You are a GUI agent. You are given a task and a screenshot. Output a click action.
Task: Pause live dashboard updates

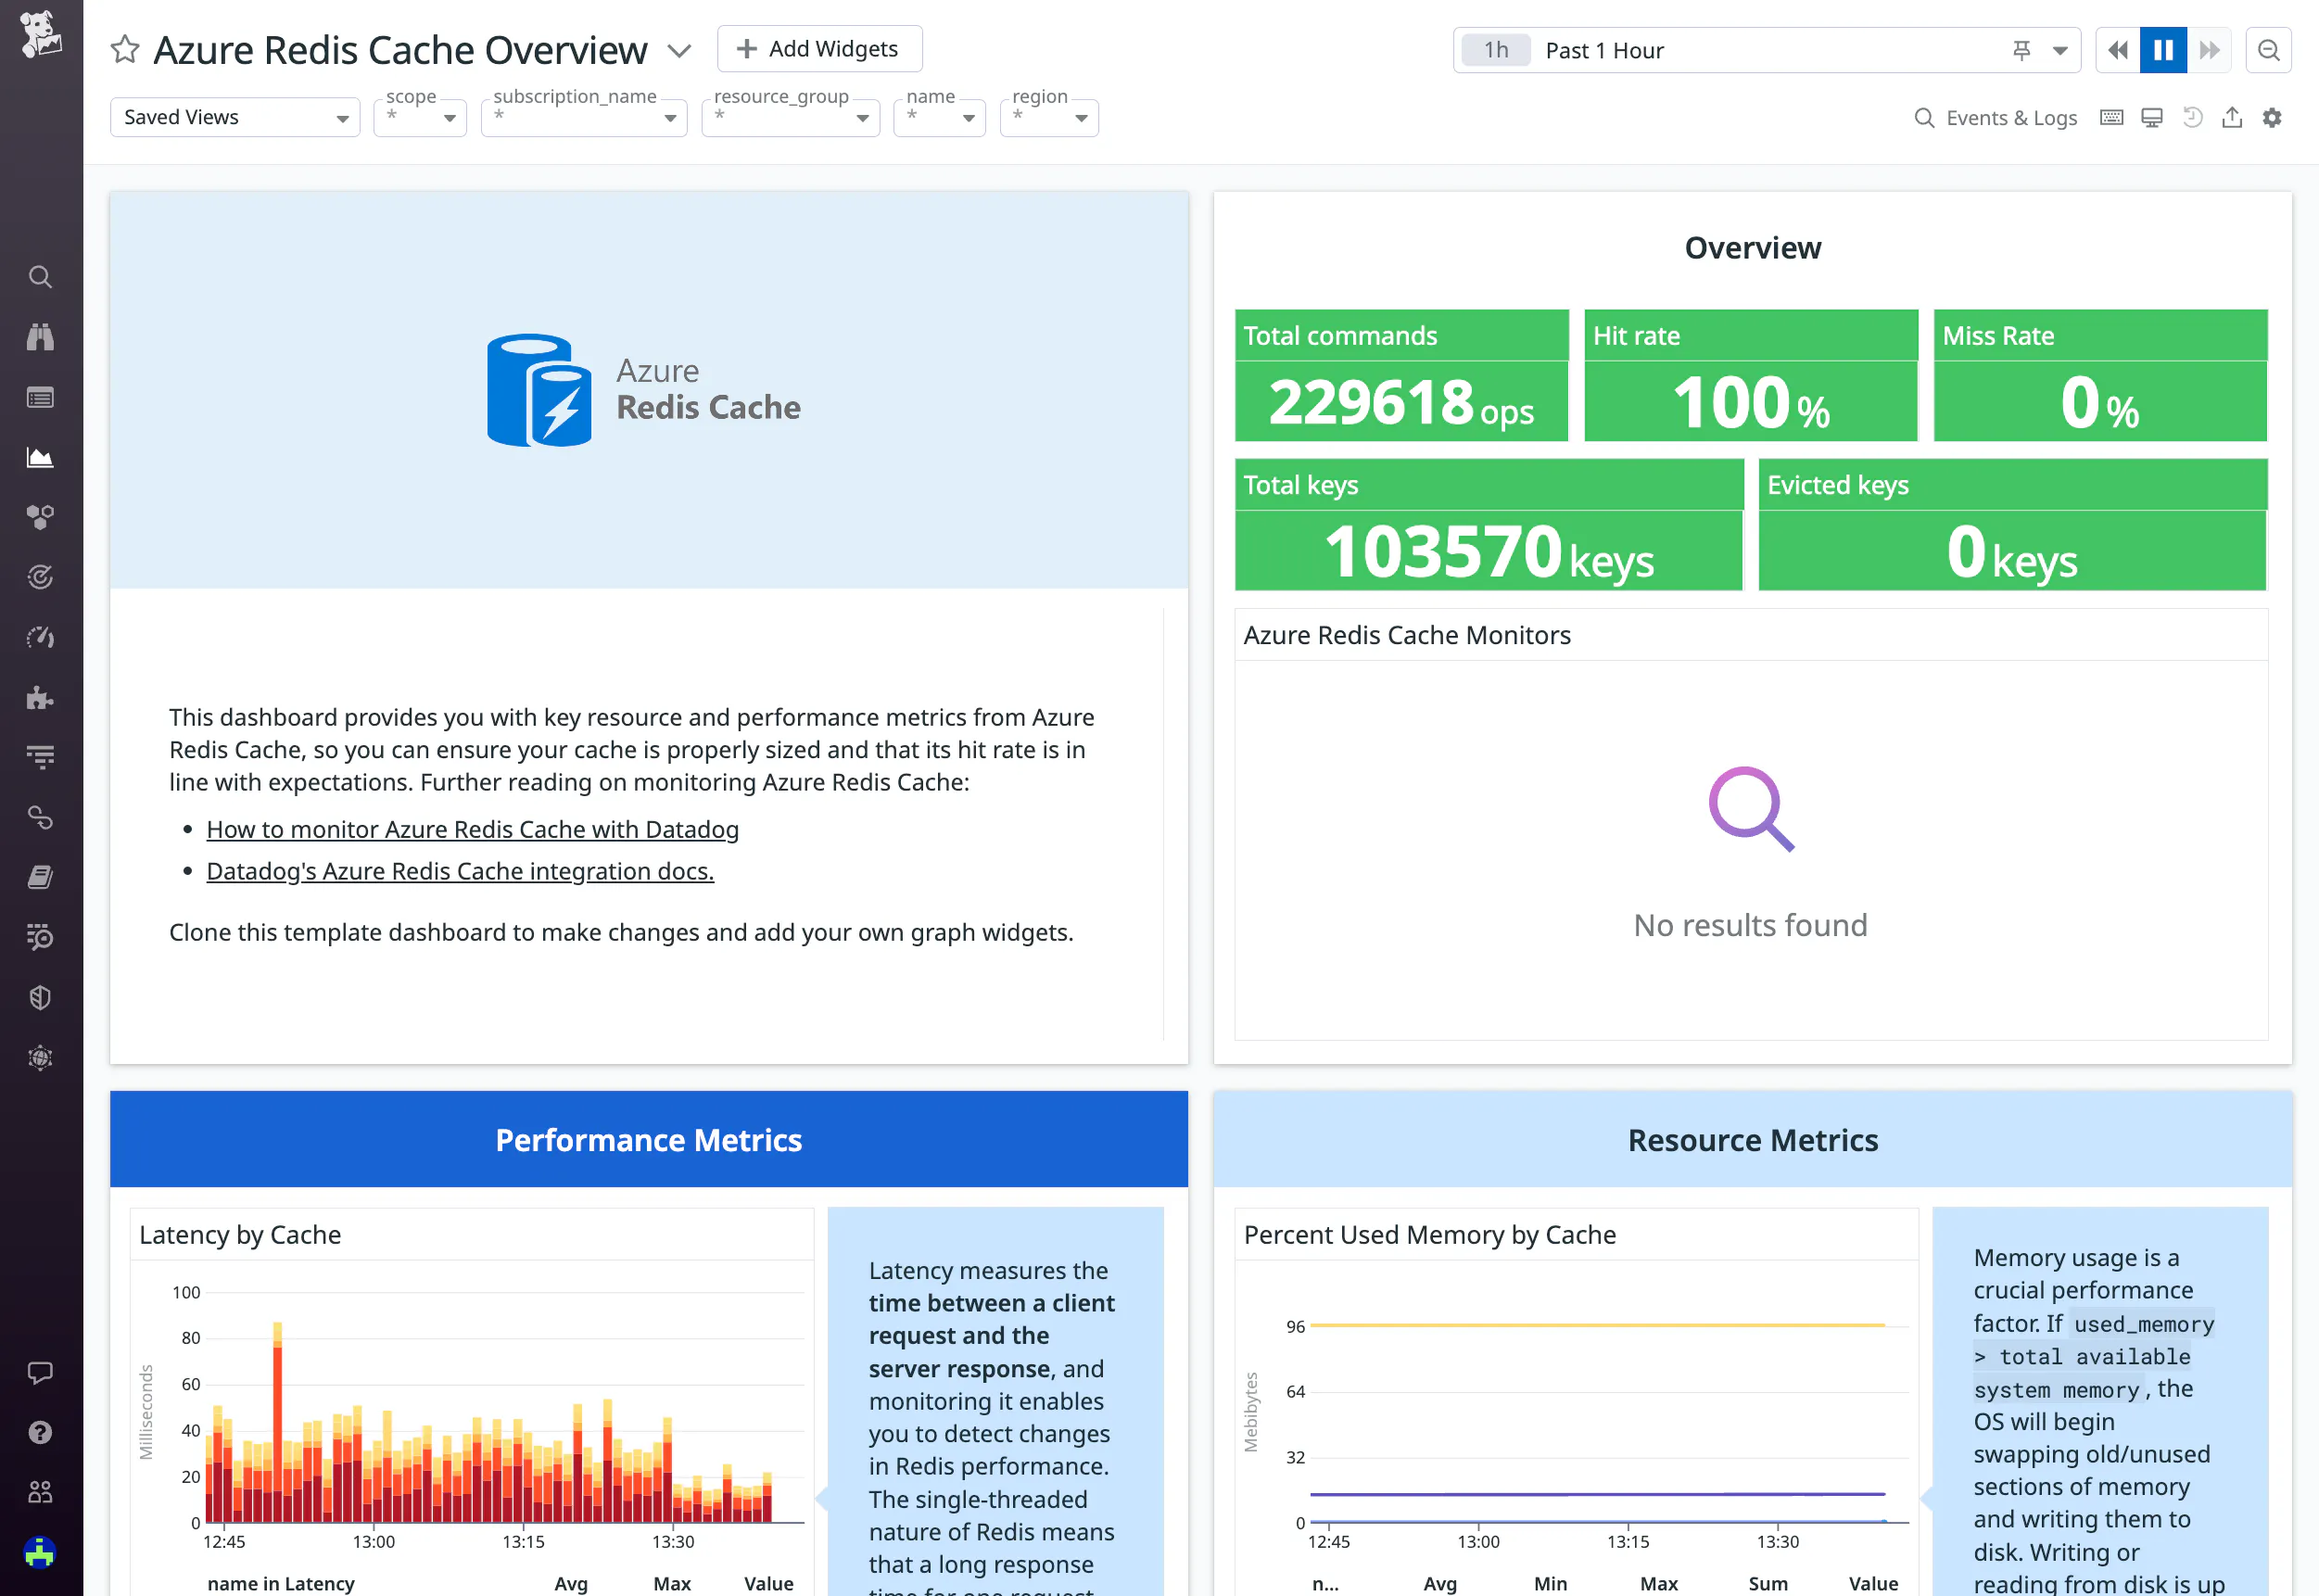2162,50
